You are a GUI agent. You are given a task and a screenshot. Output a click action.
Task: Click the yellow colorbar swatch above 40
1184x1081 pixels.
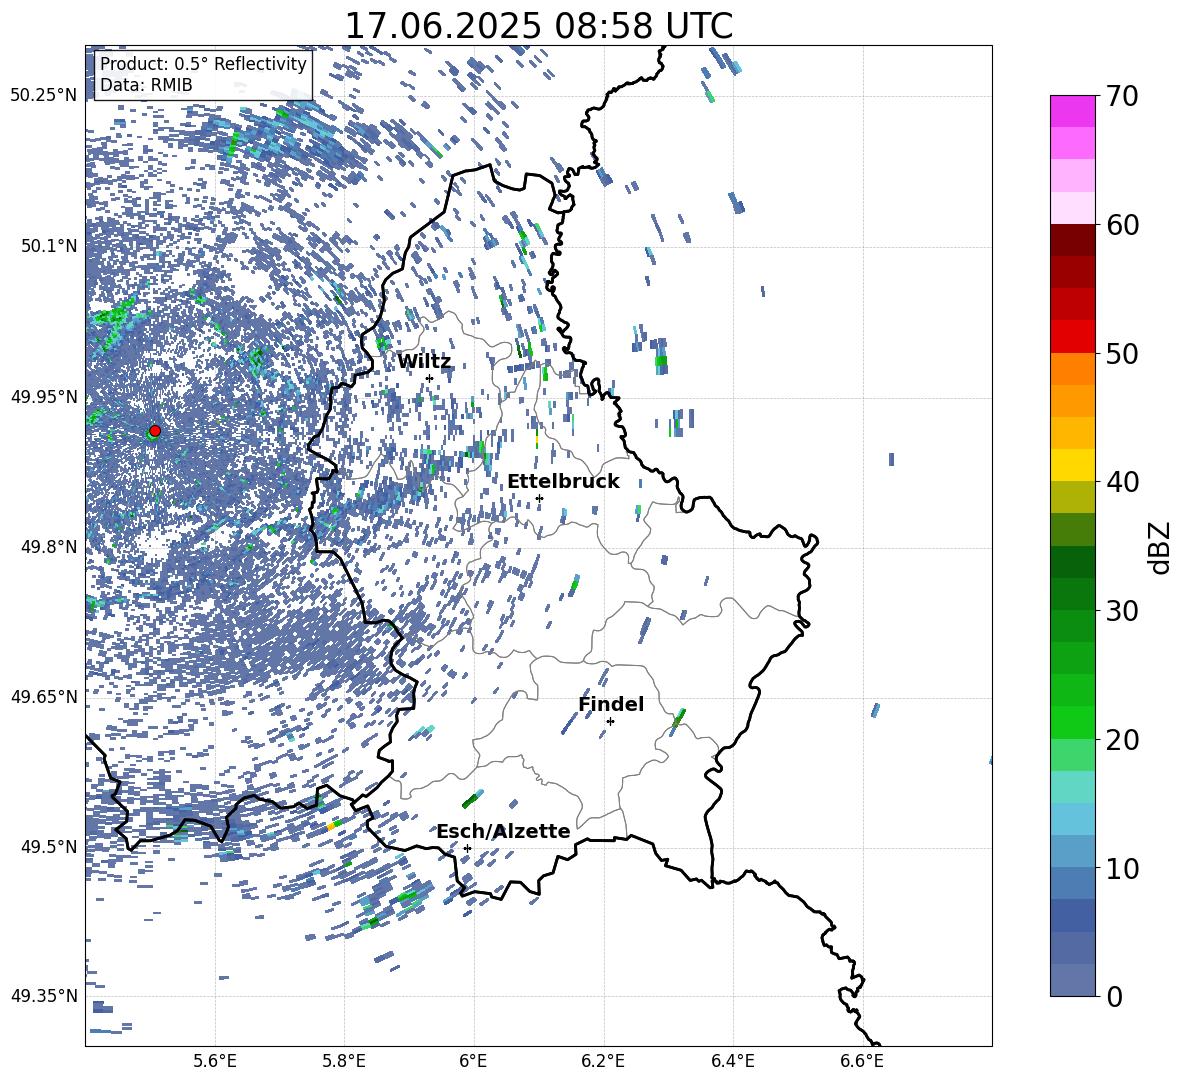click(1073, 465)
